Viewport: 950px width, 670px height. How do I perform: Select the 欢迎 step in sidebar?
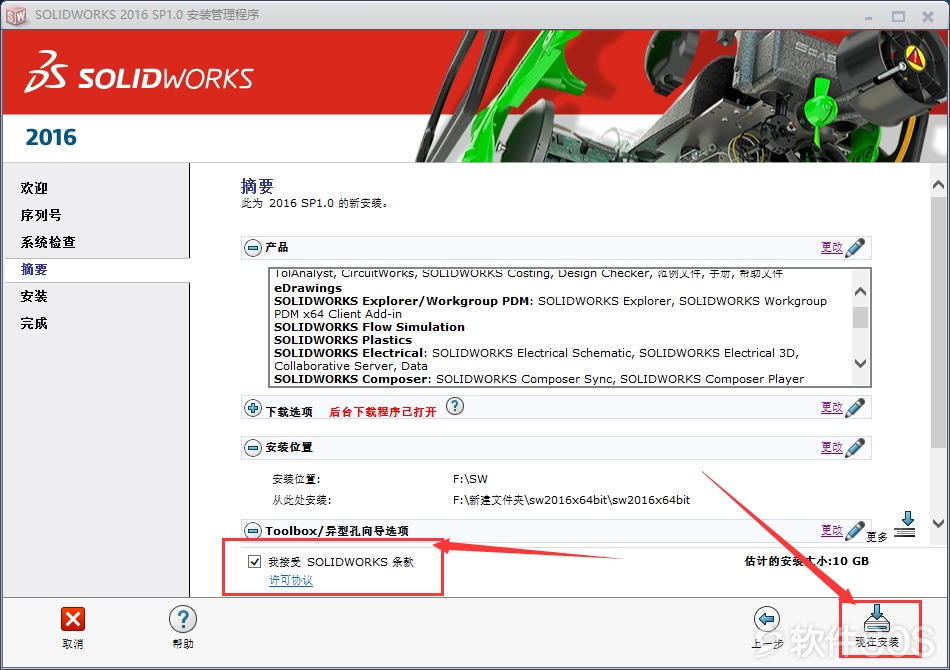pyautogui.click(x=34, y=188)
